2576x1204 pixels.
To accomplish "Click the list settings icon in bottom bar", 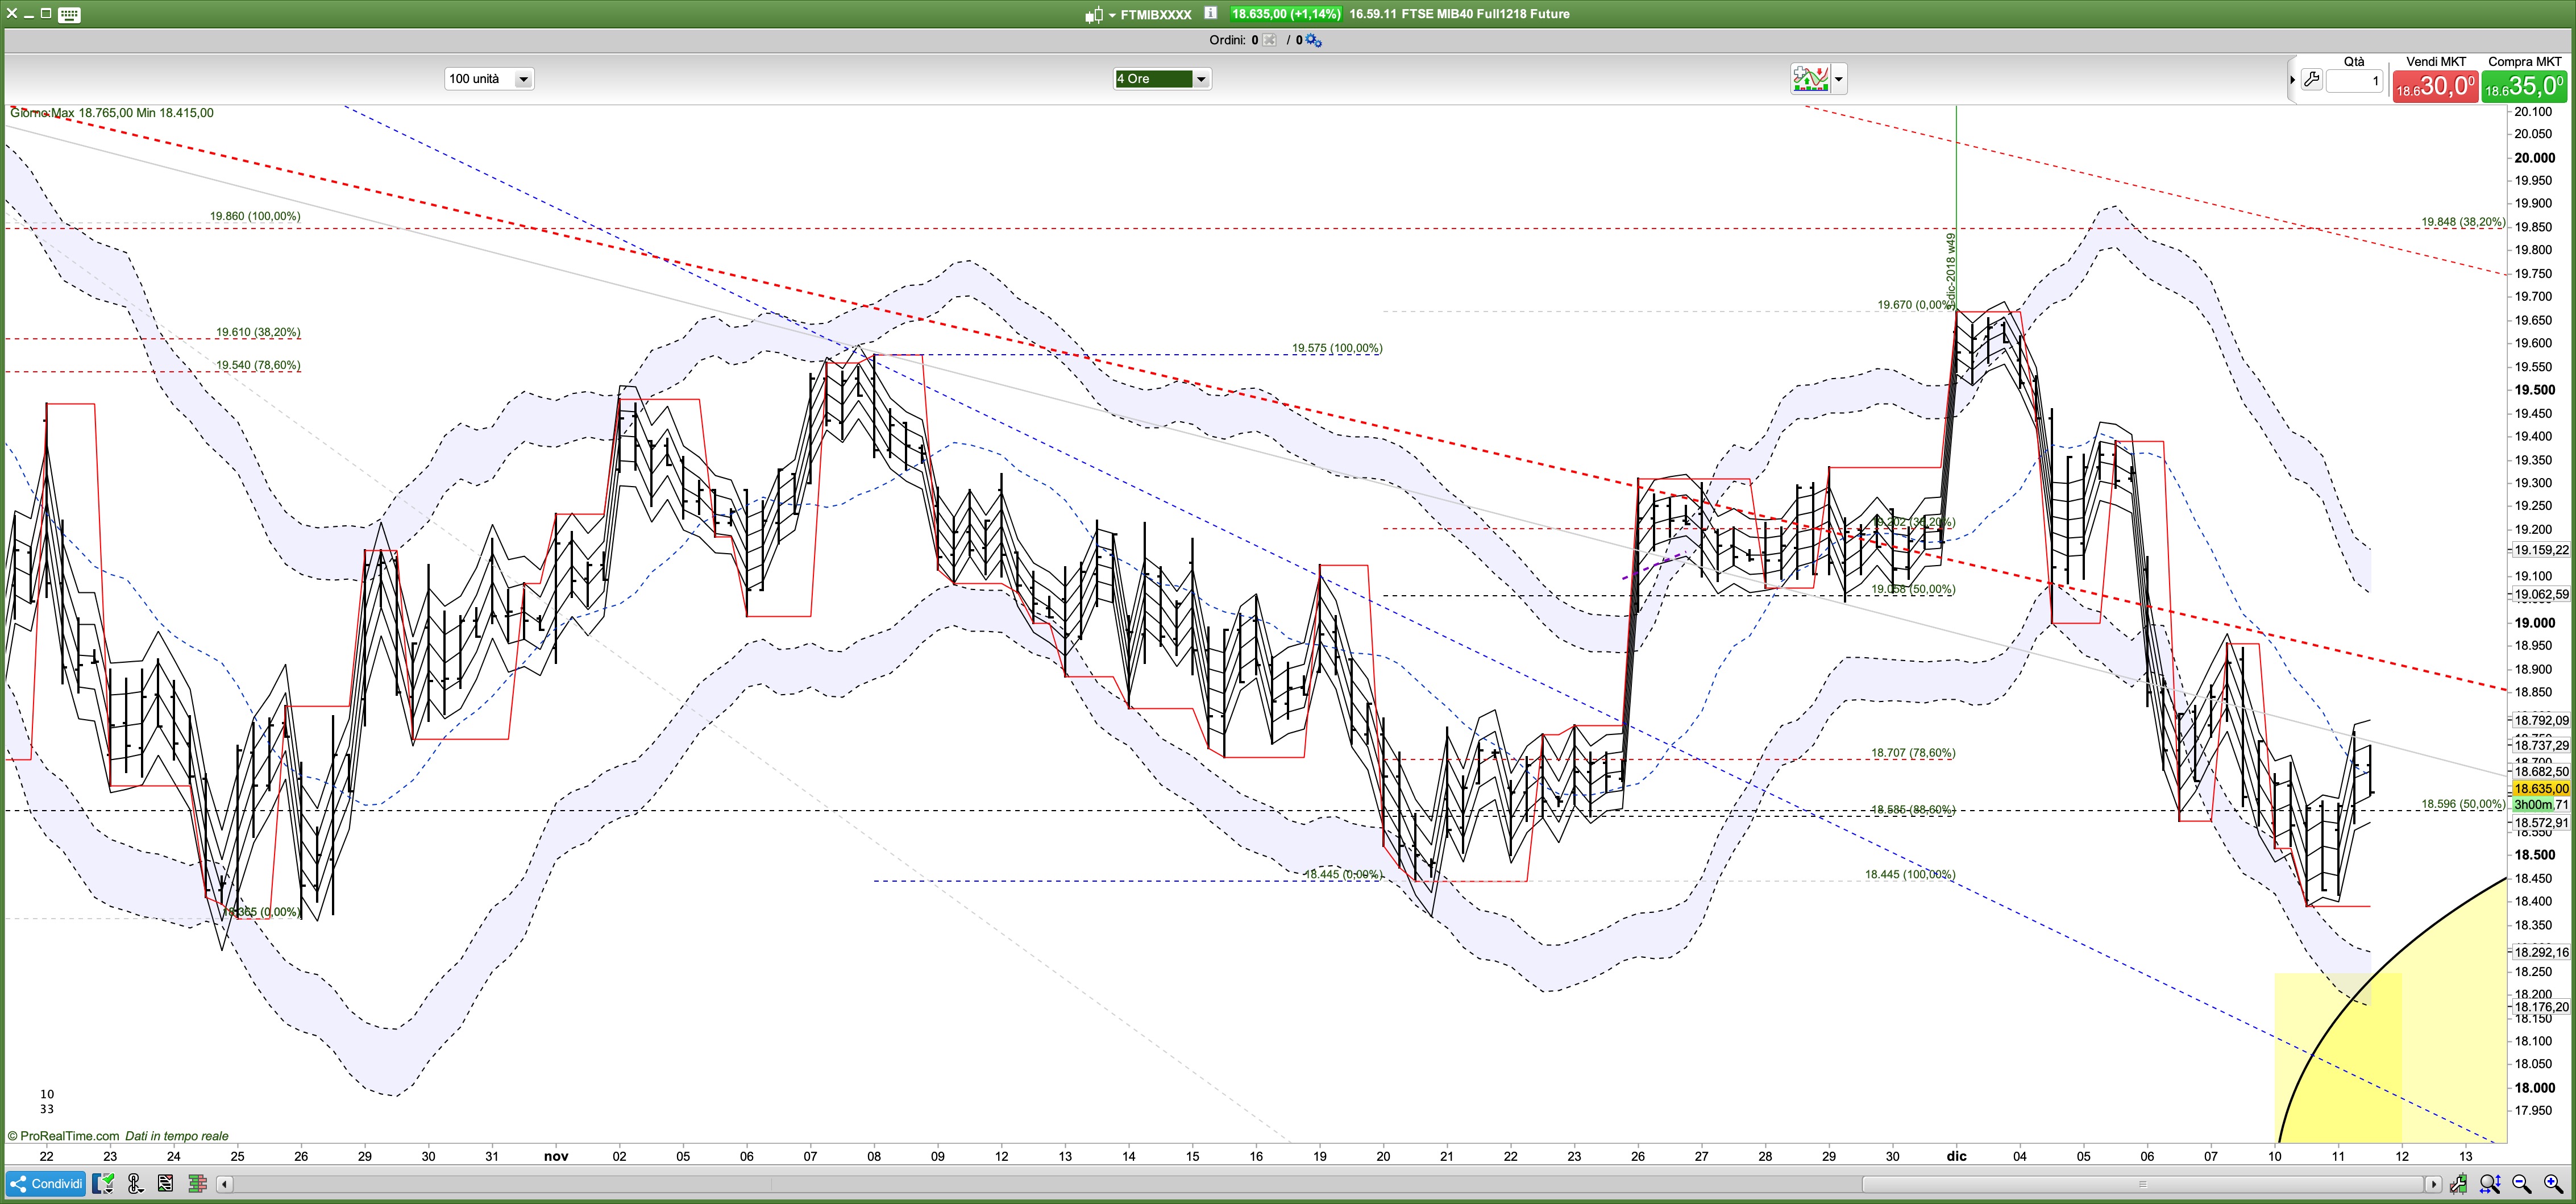I will click(x=166, y=1184).
